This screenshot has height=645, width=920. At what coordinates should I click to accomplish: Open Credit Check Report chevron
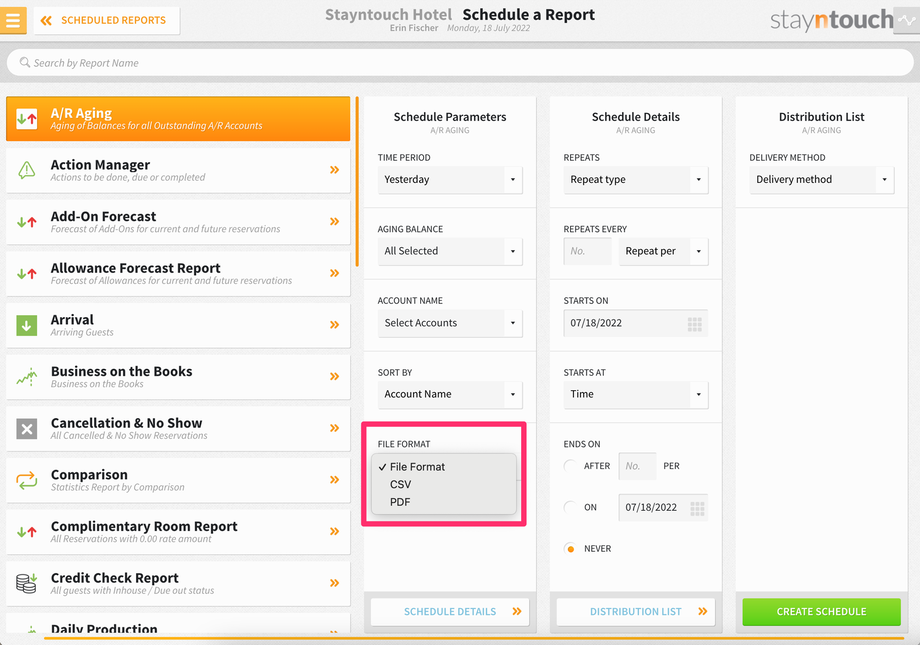pos(334,583)
